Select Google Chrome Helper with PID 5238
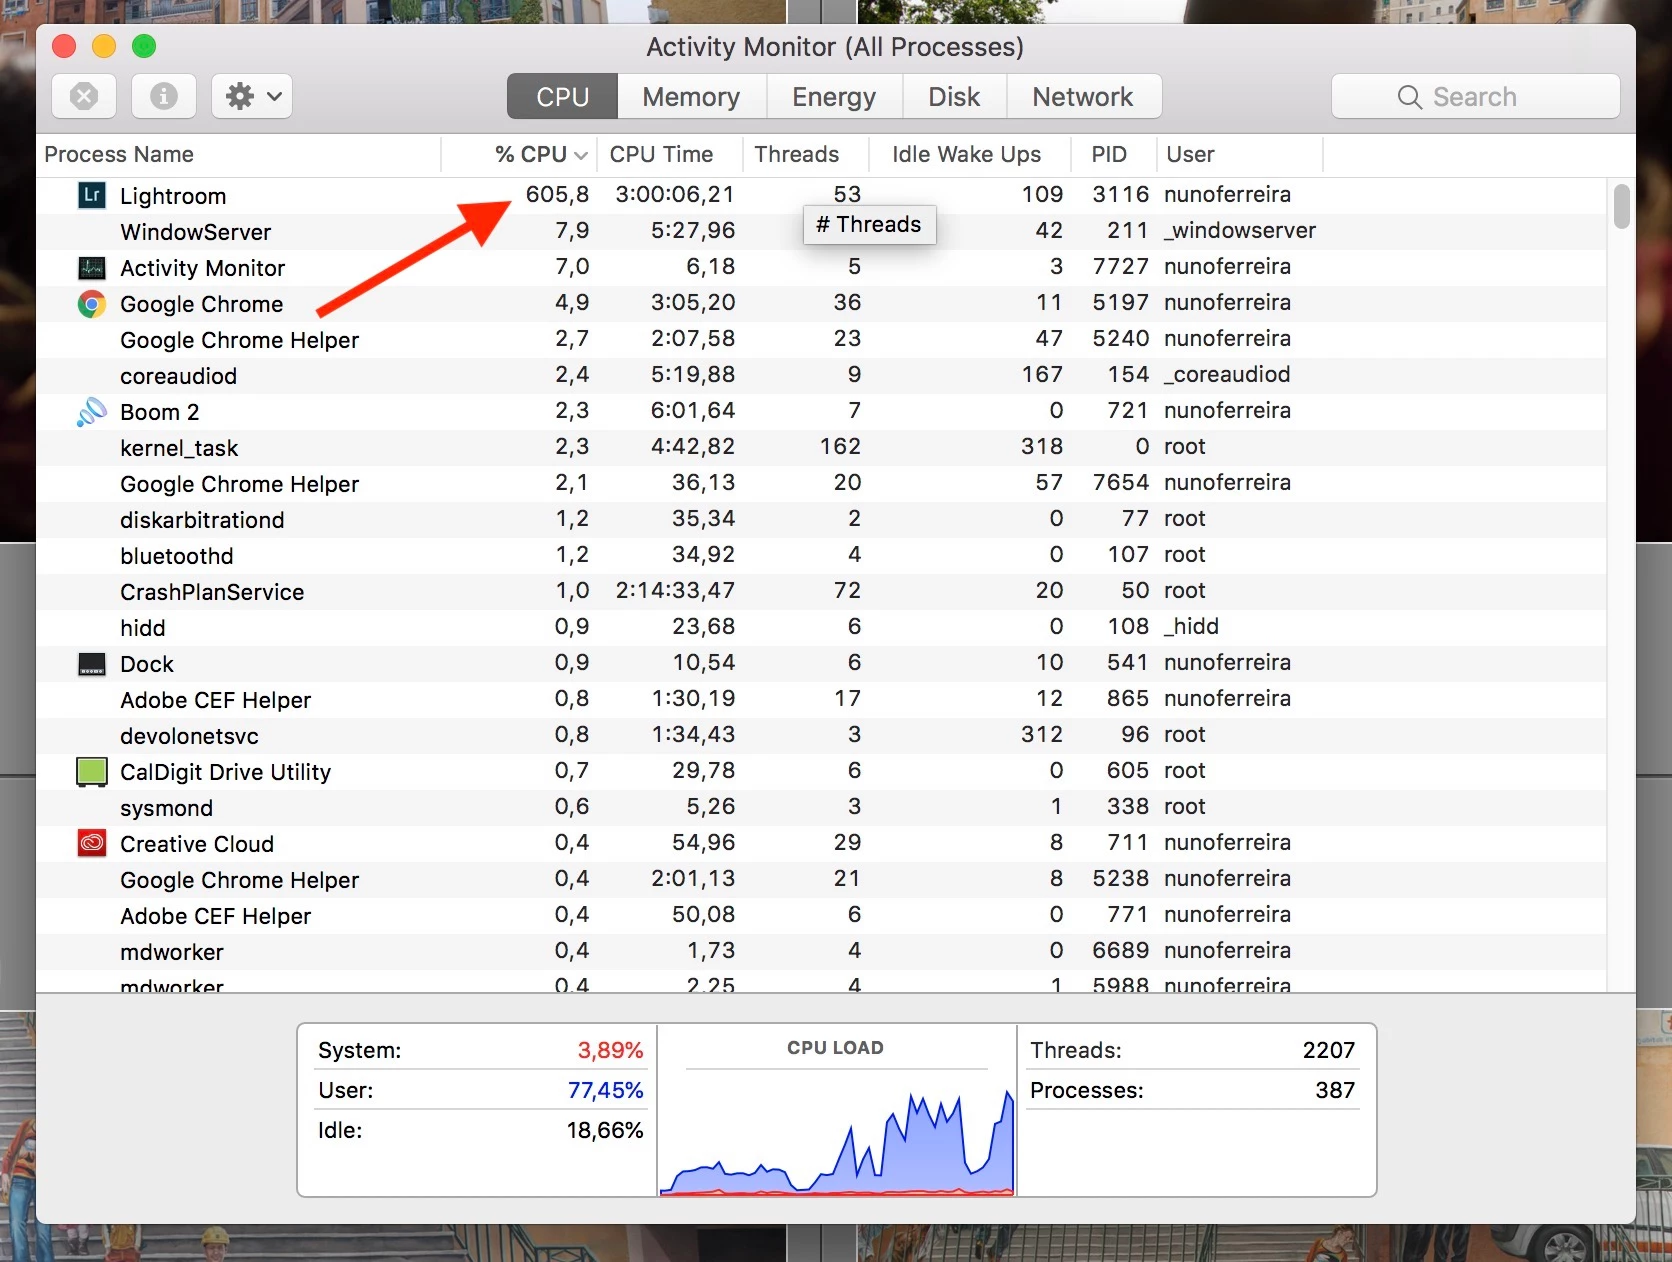This screenshot has height=1262, width=1672. point(822,879)
